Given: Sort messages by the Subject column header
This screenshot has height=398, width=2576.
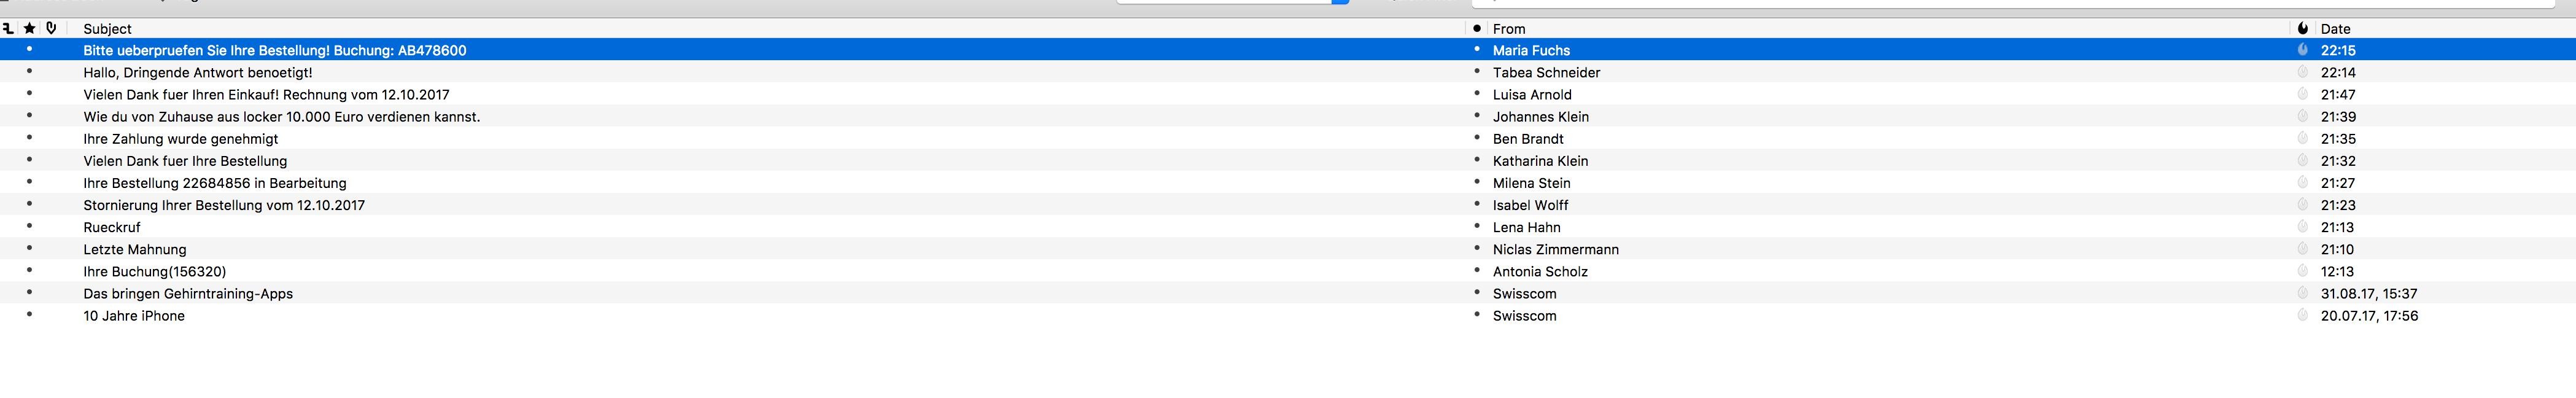Looking at the screenshot, I should tap(107, 29).
